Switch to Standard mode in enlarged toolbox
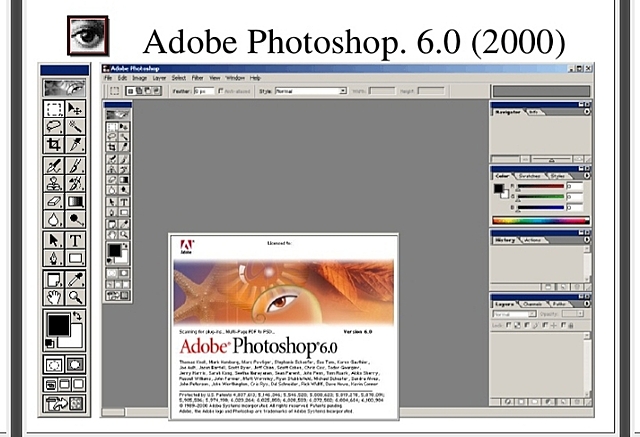 54,364
